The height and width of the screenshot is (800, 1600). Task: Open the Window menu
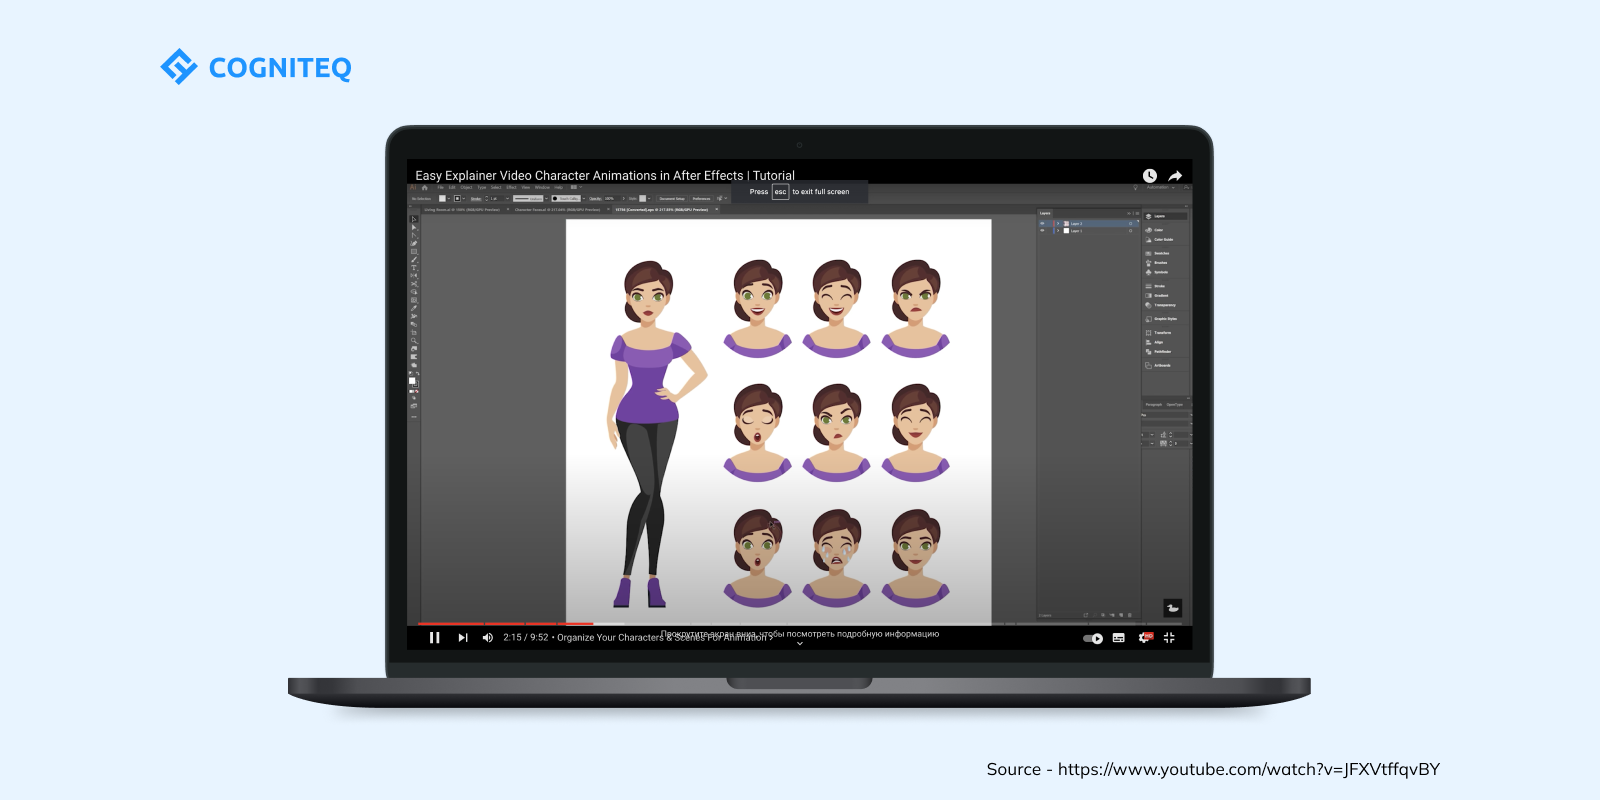542,187
